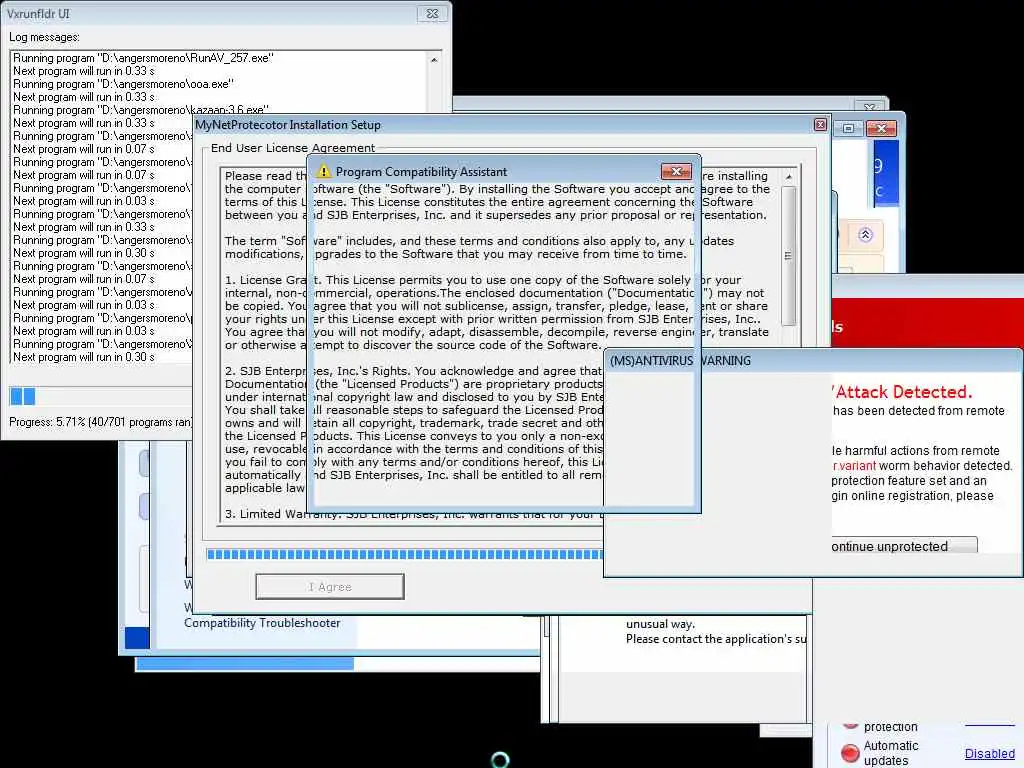
Task: Click the Program Compatibility Assistant title text
Action: [x=421, y=172]
